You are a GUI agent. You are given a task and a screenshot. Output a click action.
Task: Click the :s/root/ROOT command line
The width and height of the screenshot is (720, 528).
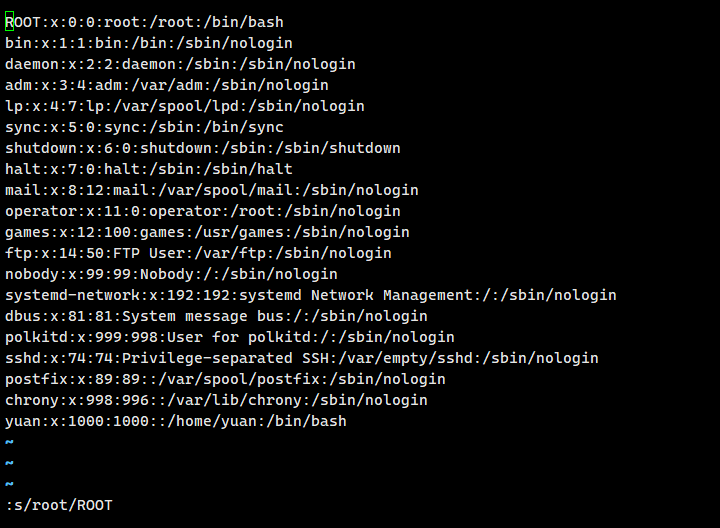[x=59, y=505]
